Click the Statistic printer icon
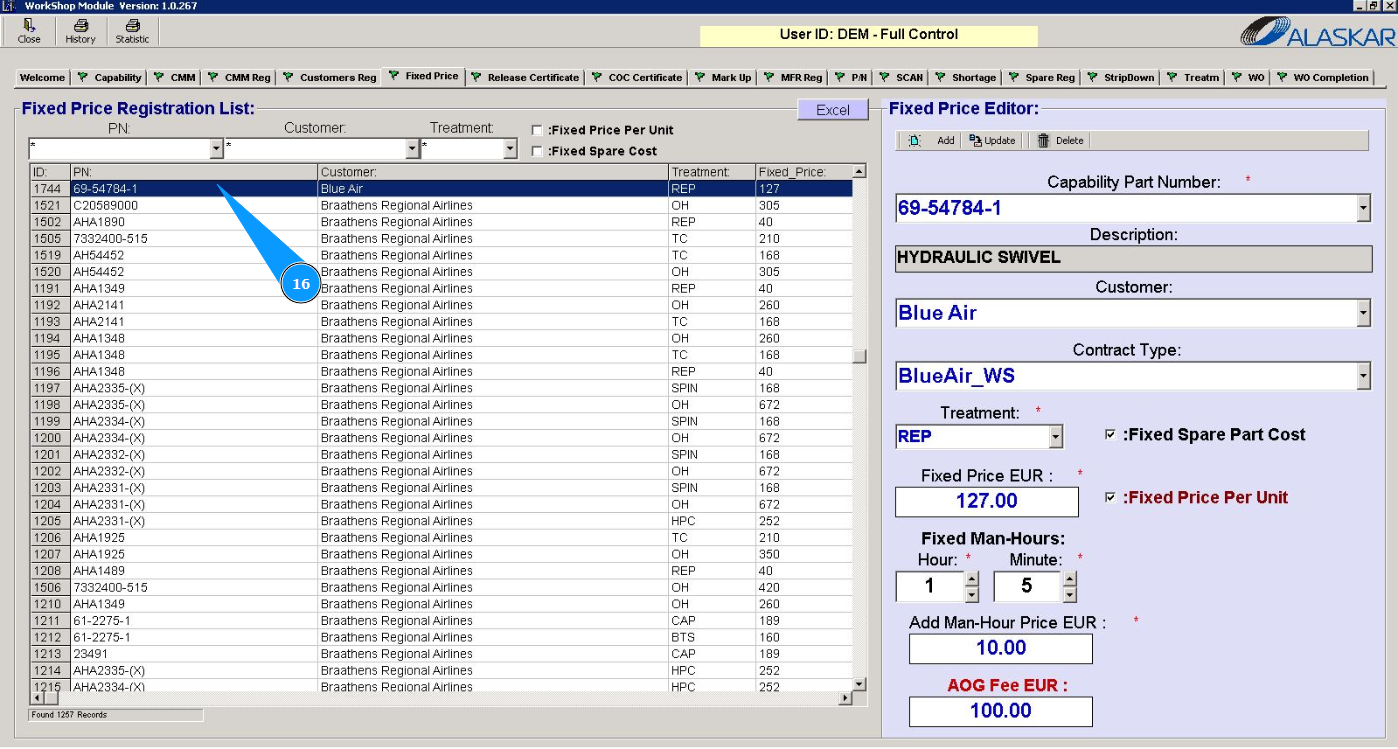The image size is (1398, 749). tap(132, 26)
